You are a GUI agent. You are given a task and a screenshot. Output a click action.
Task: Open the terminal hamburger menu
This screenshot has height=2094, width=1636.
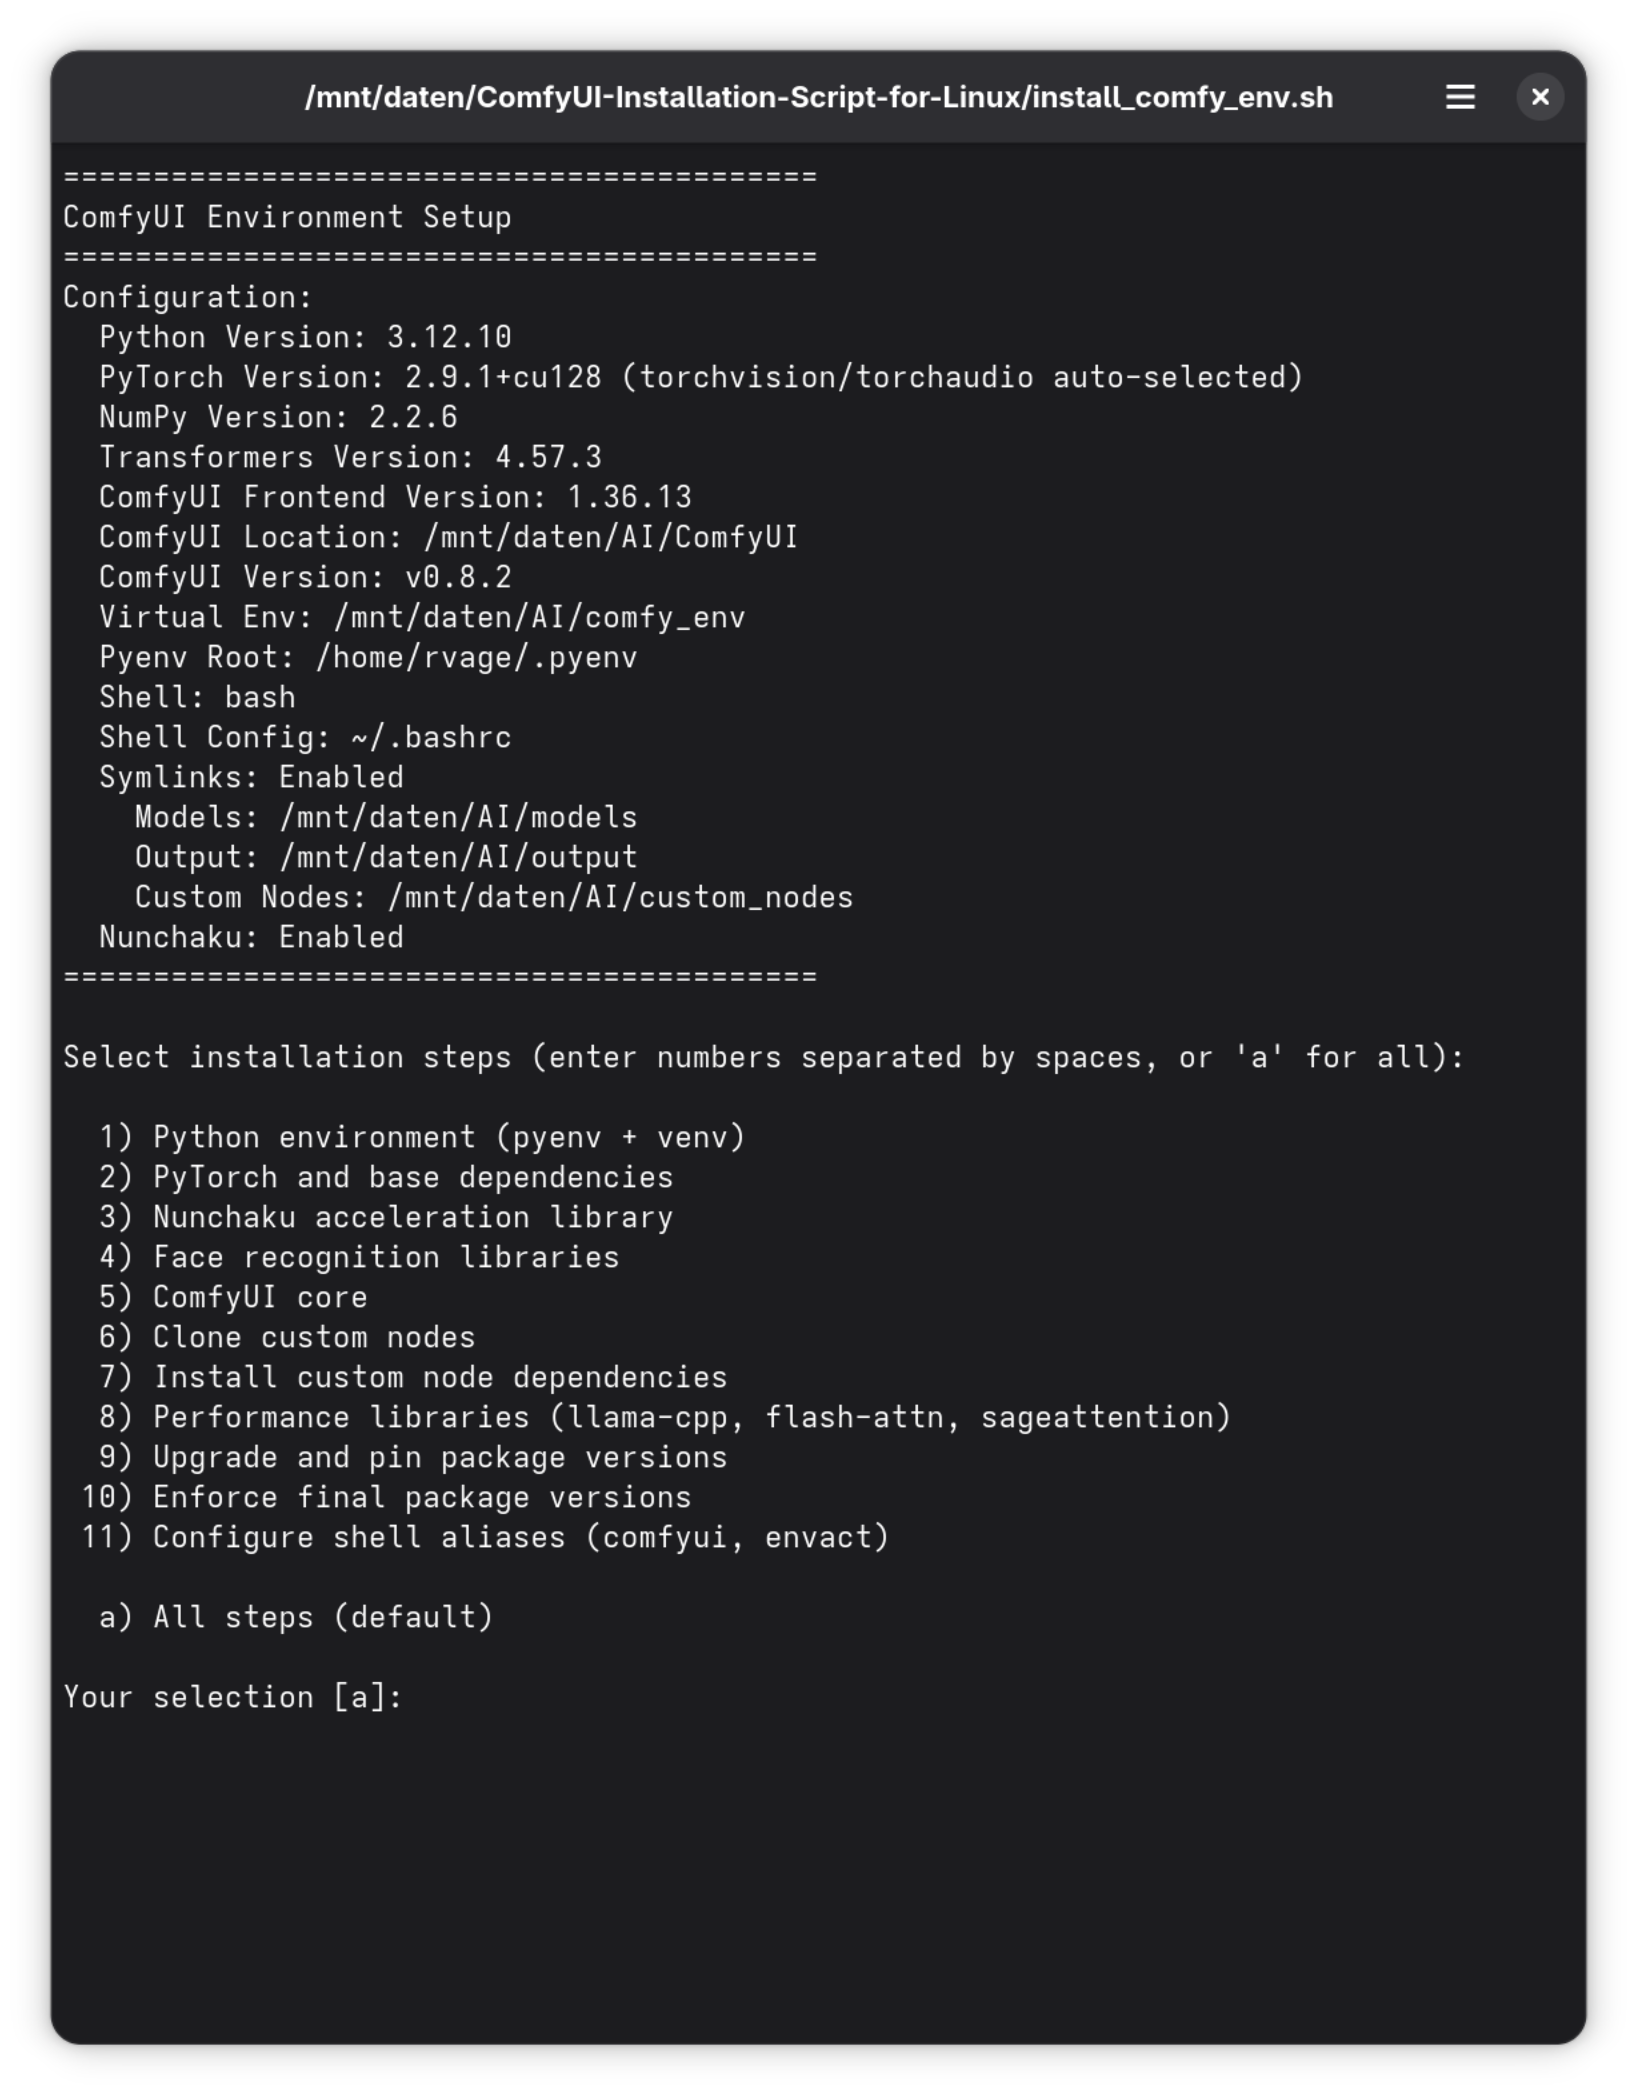click(x=1460, y=97)
